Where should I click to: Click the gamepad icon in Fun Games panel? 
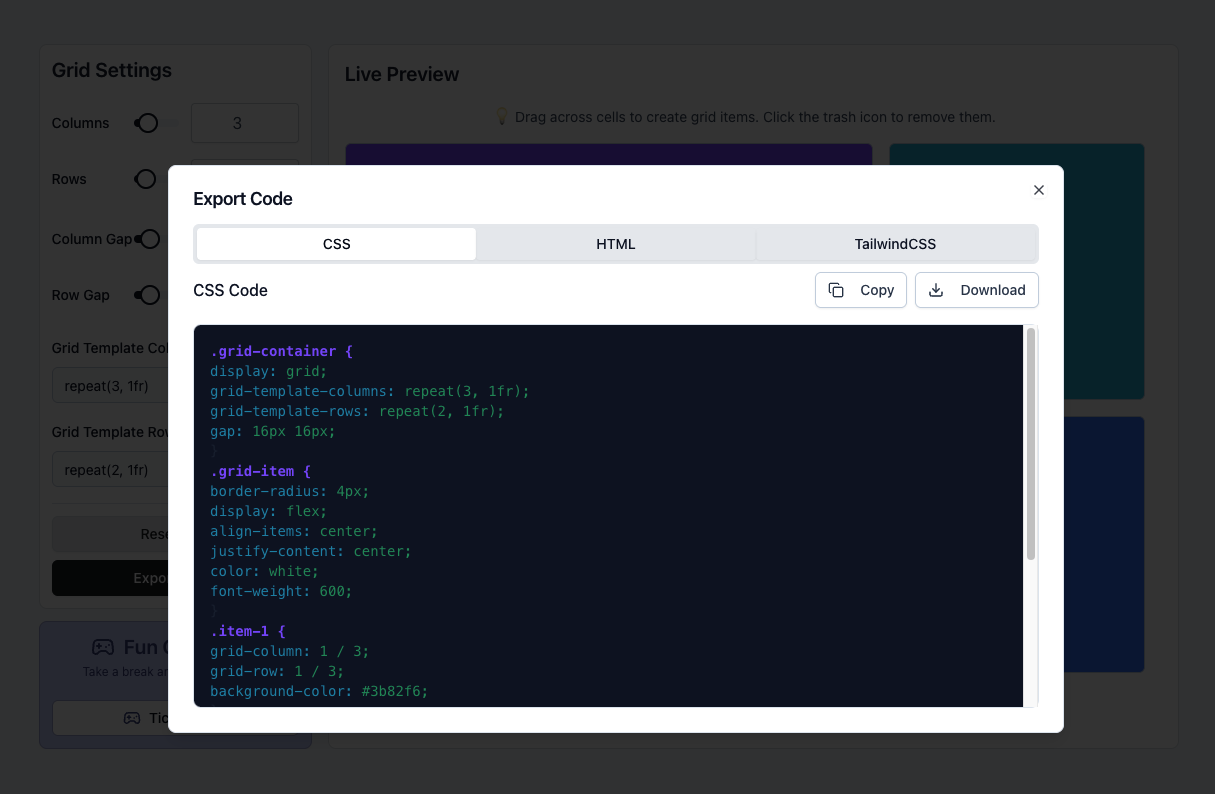pyautogui.click(x=103, y=647)
